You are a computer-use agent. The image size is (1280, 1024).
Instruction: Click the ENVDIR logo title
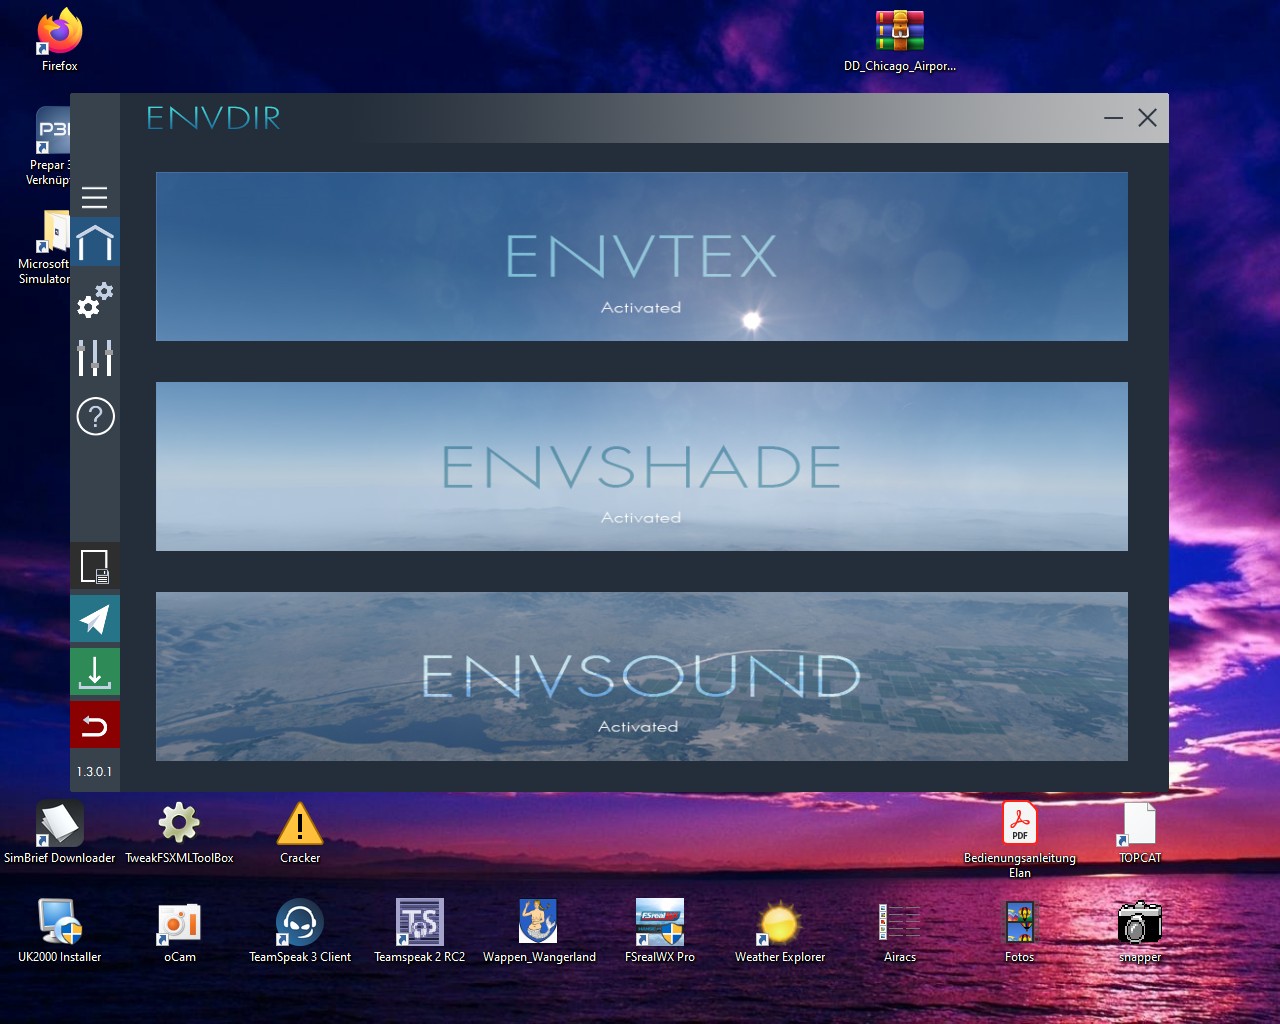(x=213, y=118)
